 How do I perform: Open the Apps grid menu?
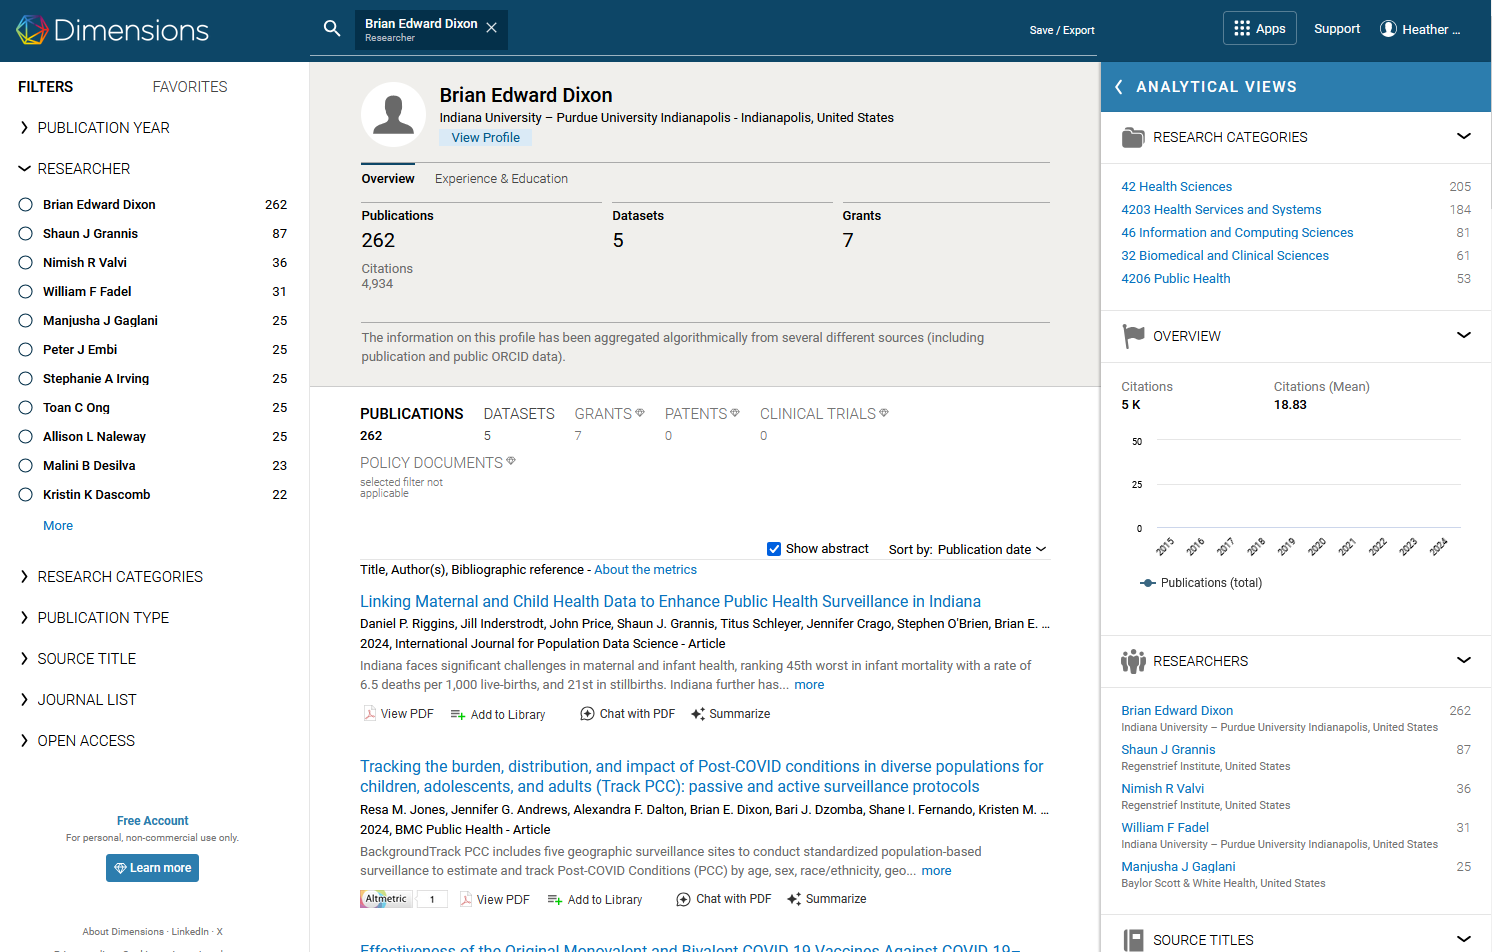point(1259,28)
